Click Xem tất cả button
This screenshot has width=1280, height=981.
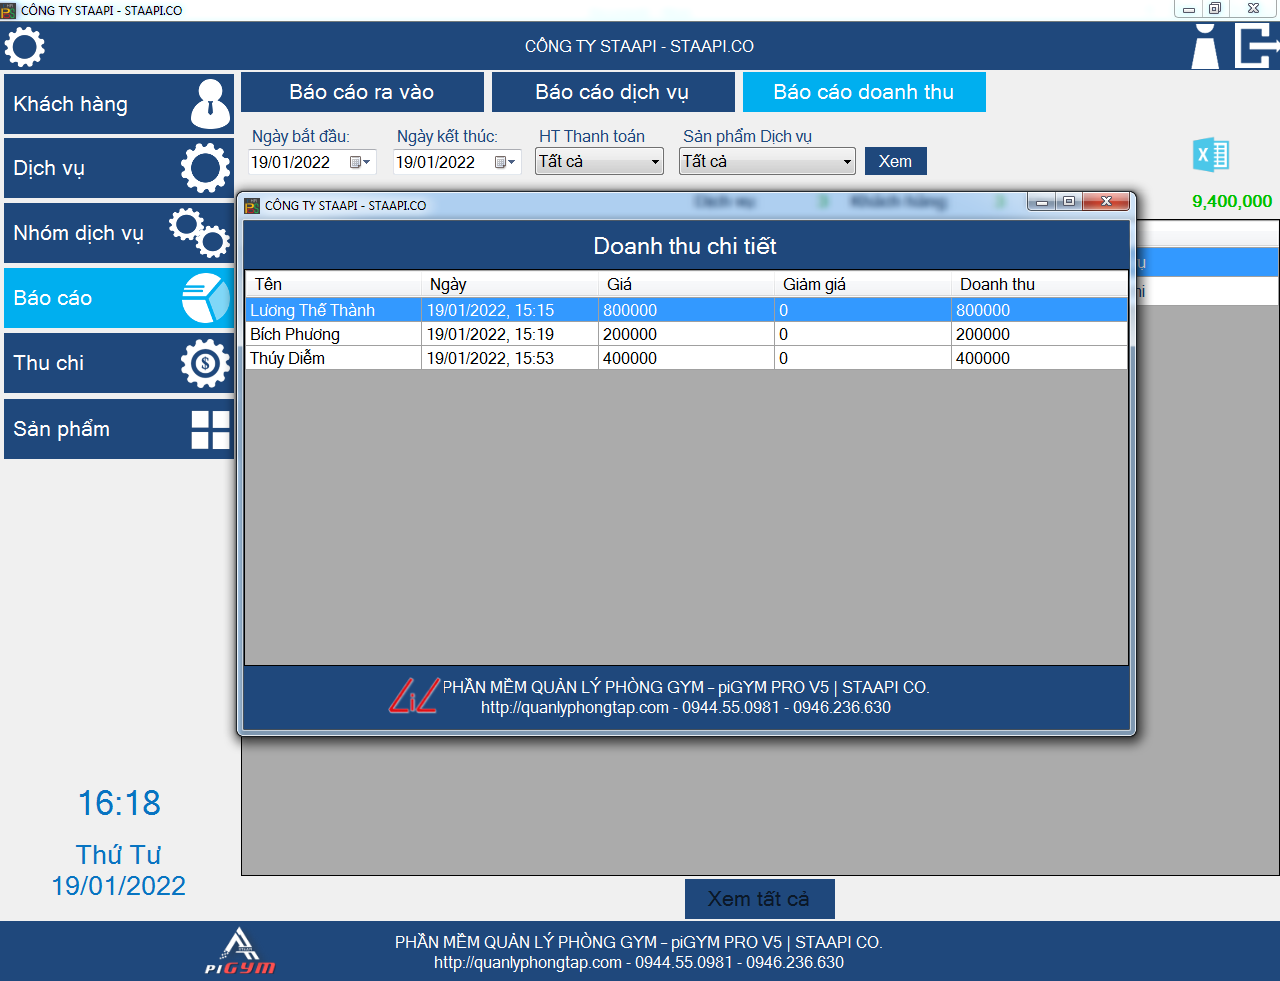click(x=759, y=899)
